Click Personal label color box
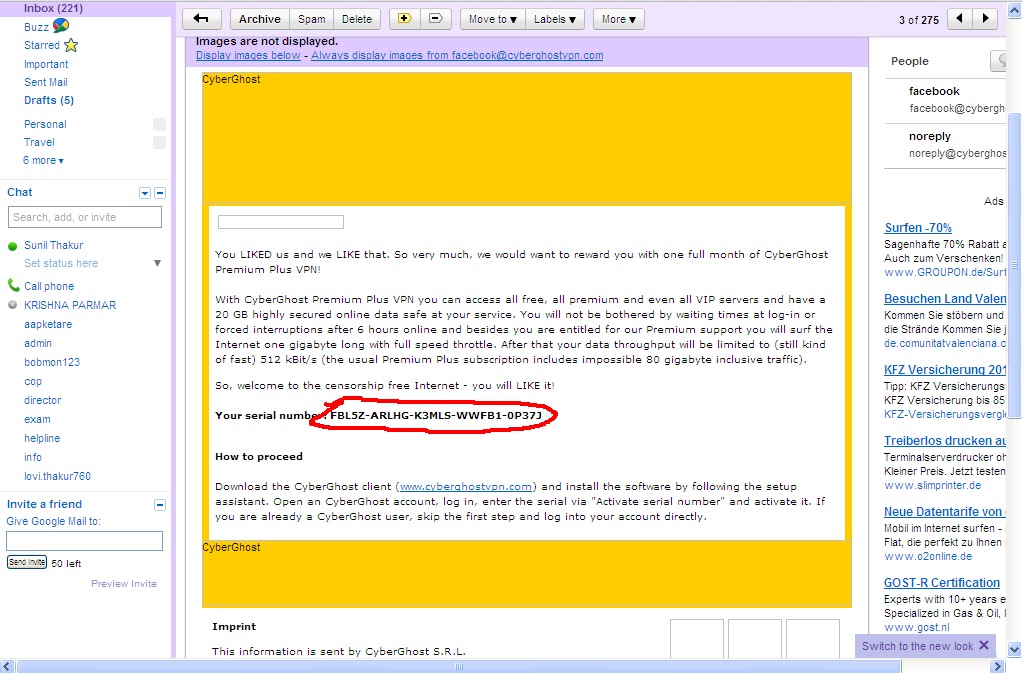The image size is (1022, 673). point(159,124)
